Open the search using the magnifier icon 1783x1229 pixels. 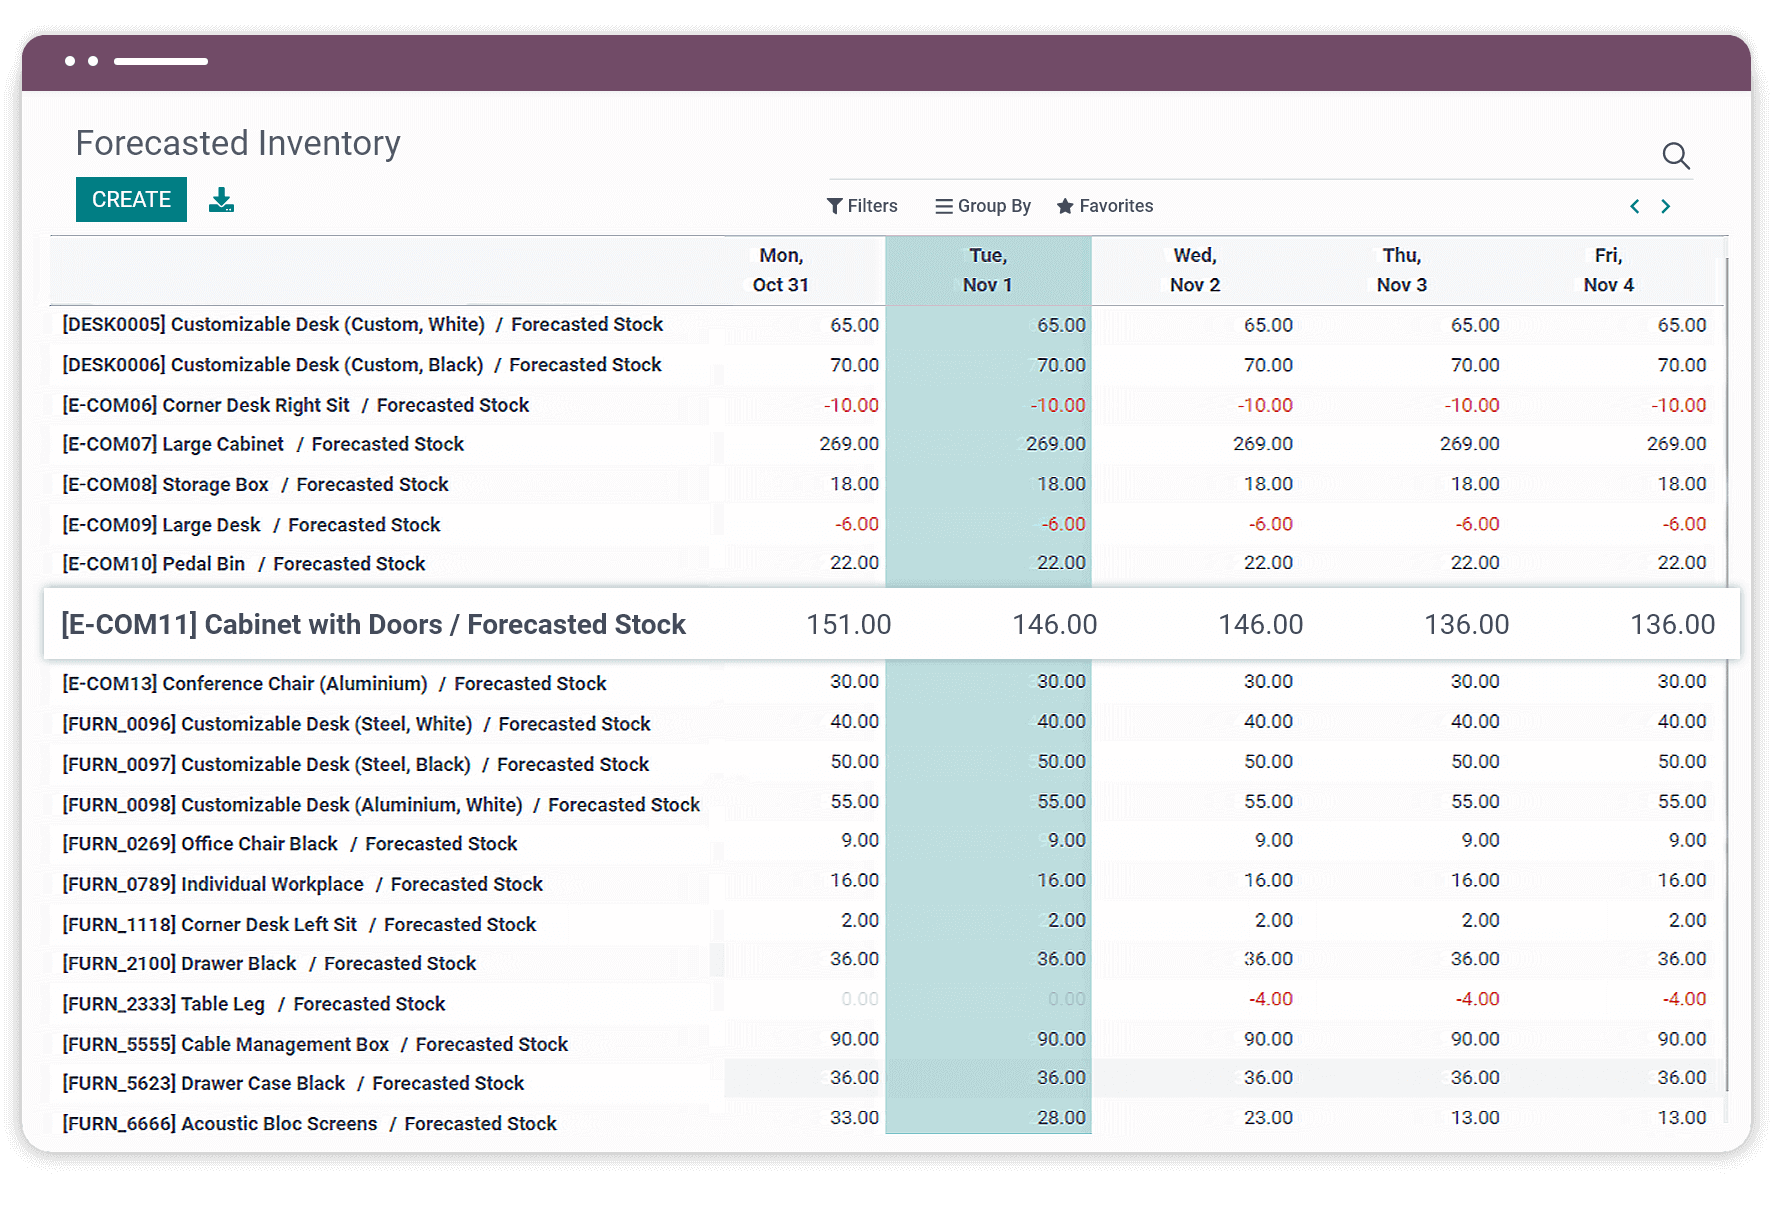[1675, 157]
